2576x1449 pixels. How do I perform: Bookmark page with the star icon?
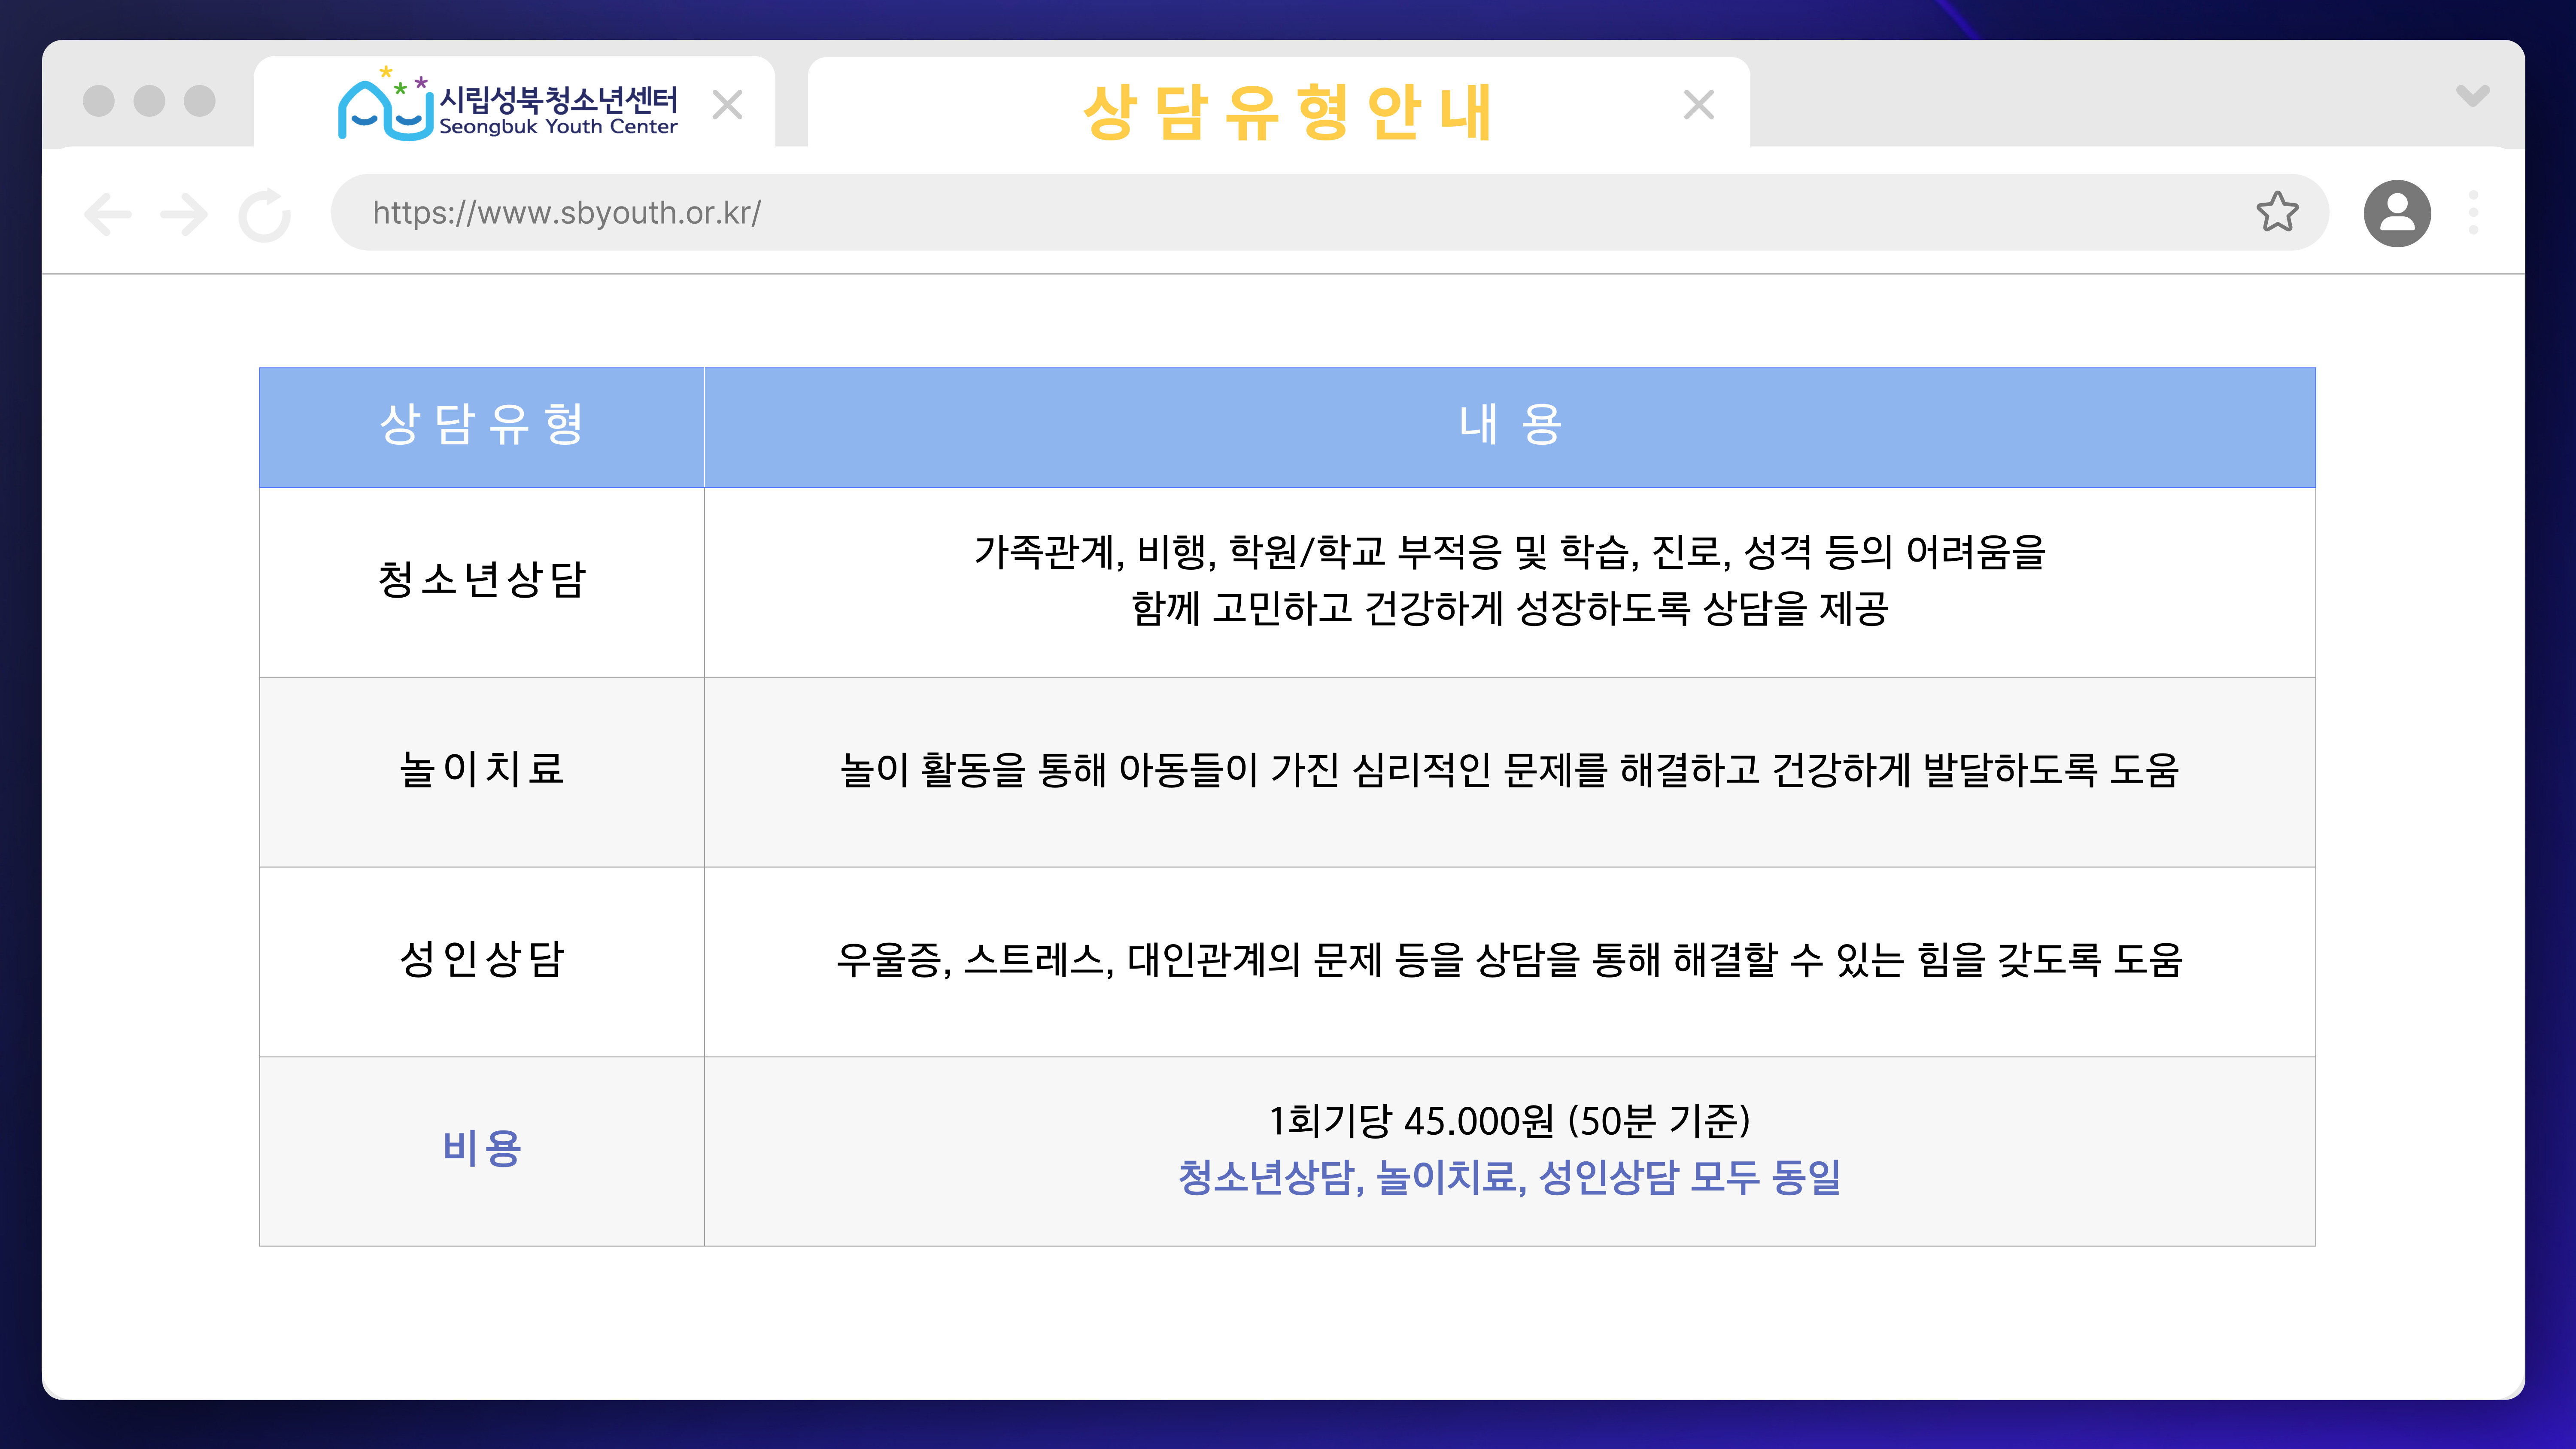click(x=2277, y=212)
